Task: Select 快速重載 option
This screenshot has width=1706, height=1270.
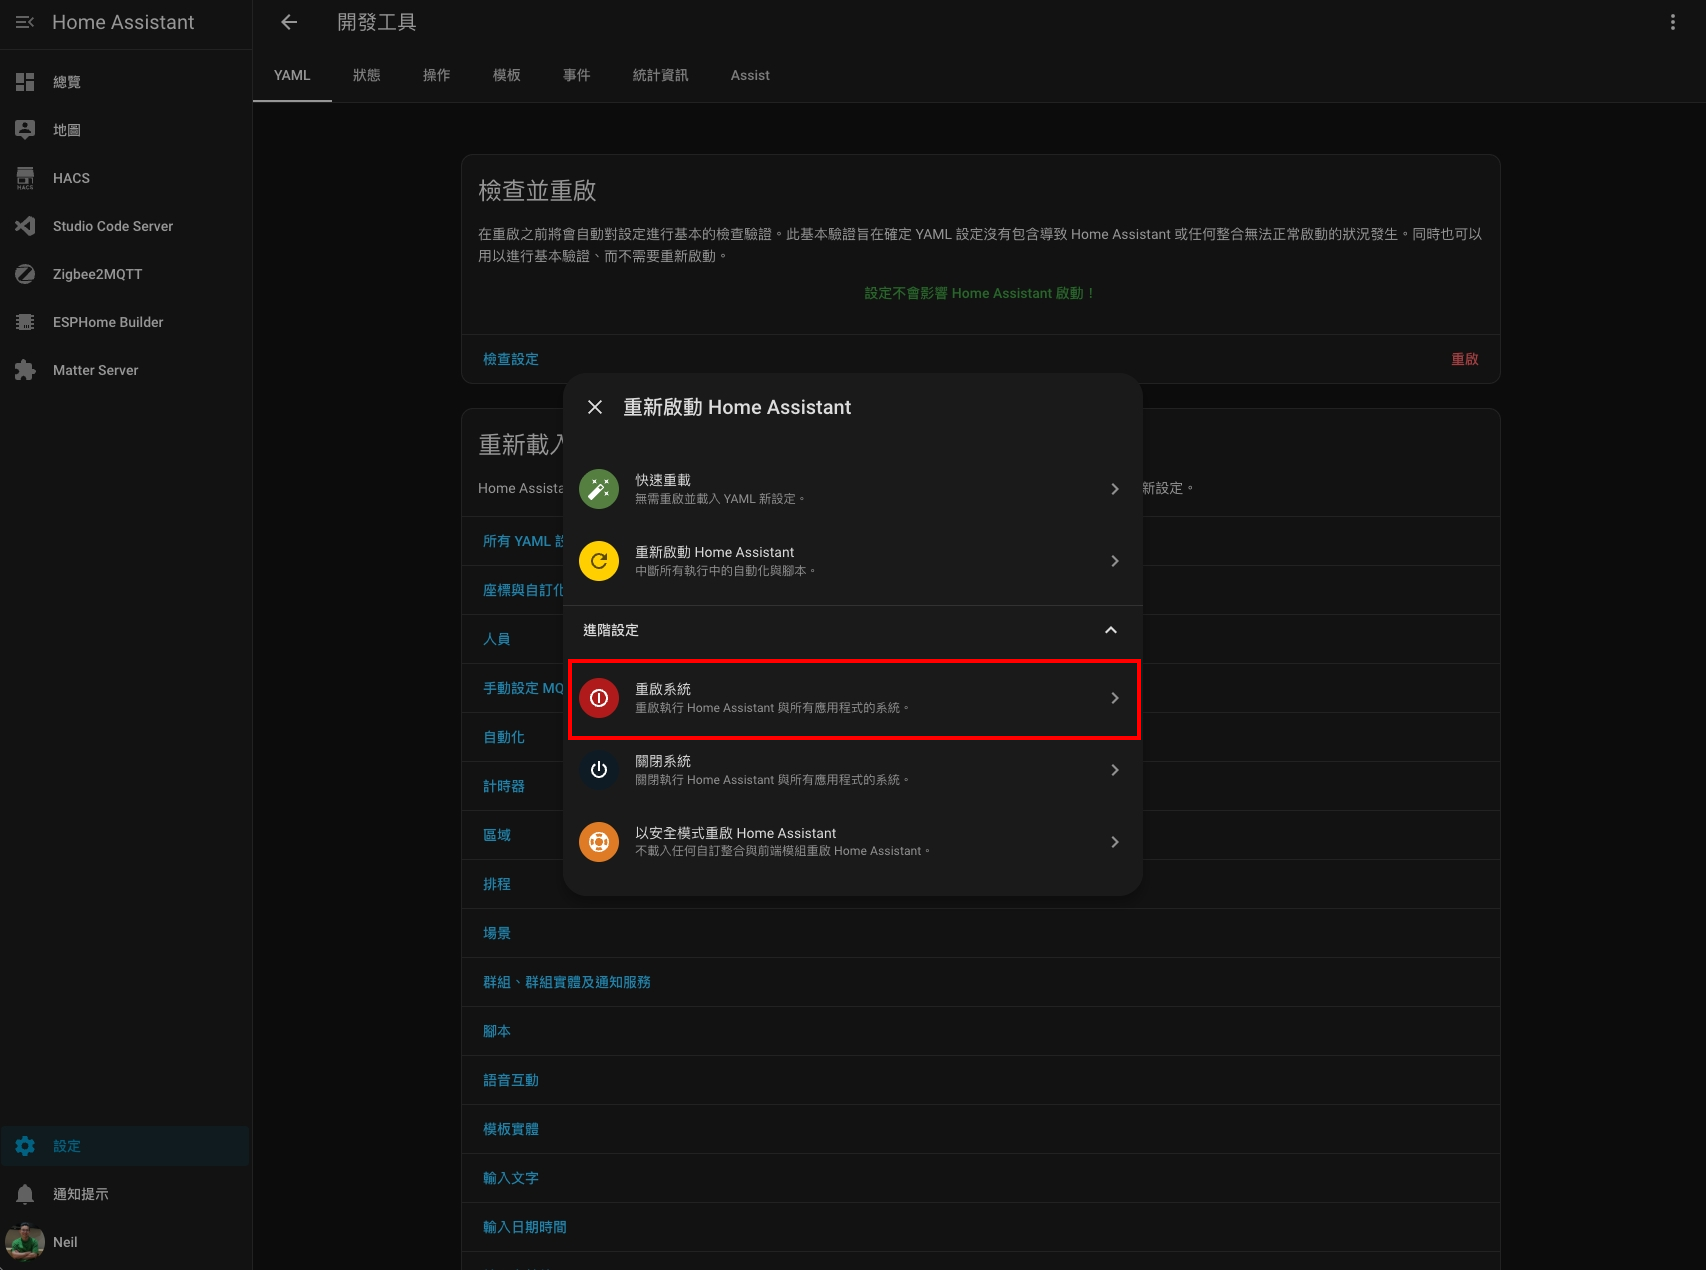Action: 853,489
